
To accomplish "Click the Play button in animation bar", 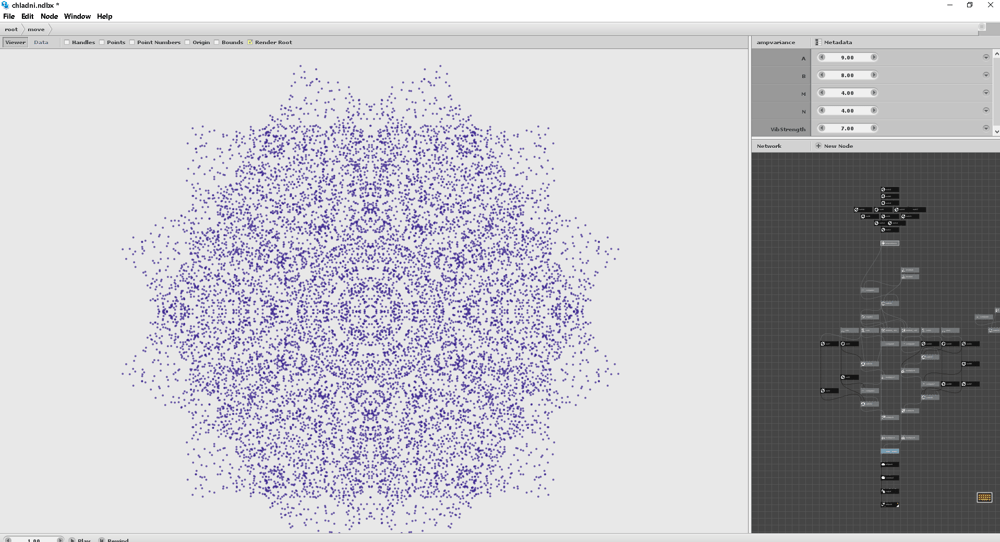I will pyautogui.click(x=80, y=539).
